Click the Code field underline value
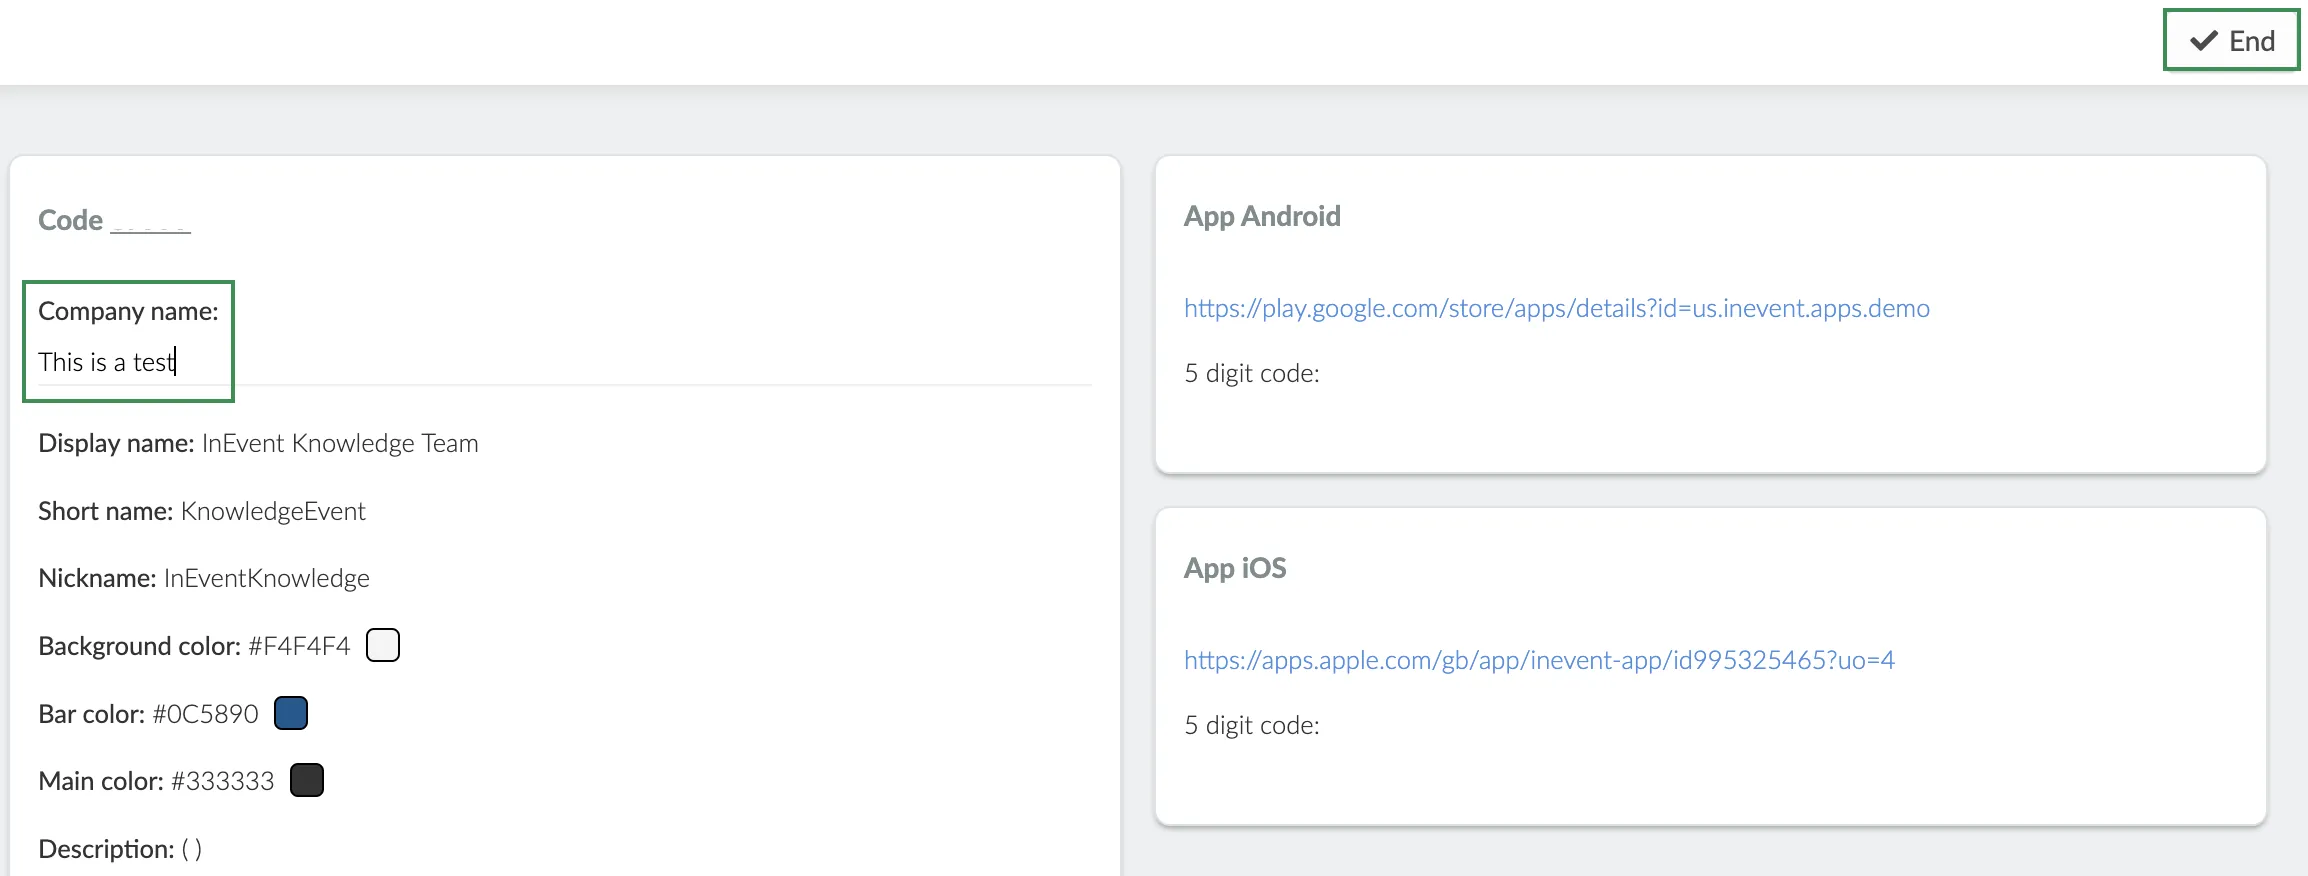This screenshot has height=876, width=2308. click(x=150, y=222)
